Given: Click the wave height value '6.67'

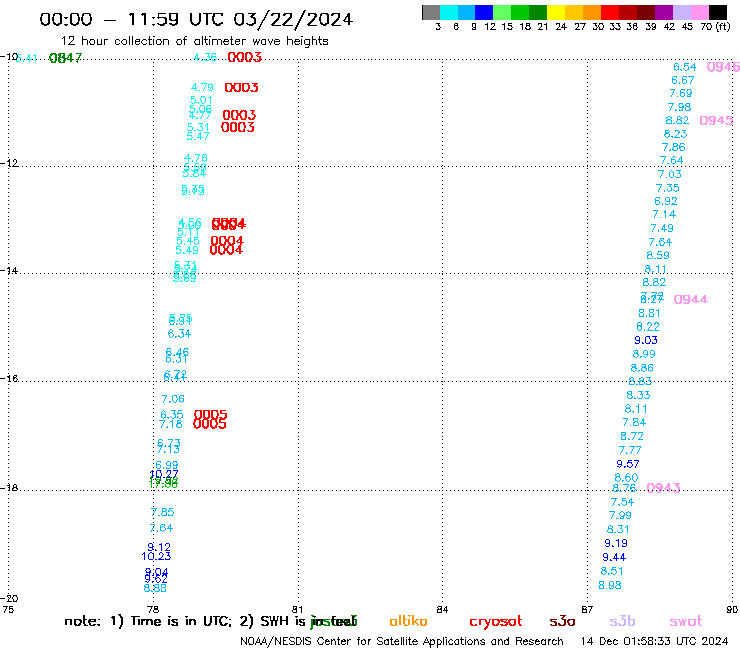Looking at the screenshot, I should (x=682, y=80).
